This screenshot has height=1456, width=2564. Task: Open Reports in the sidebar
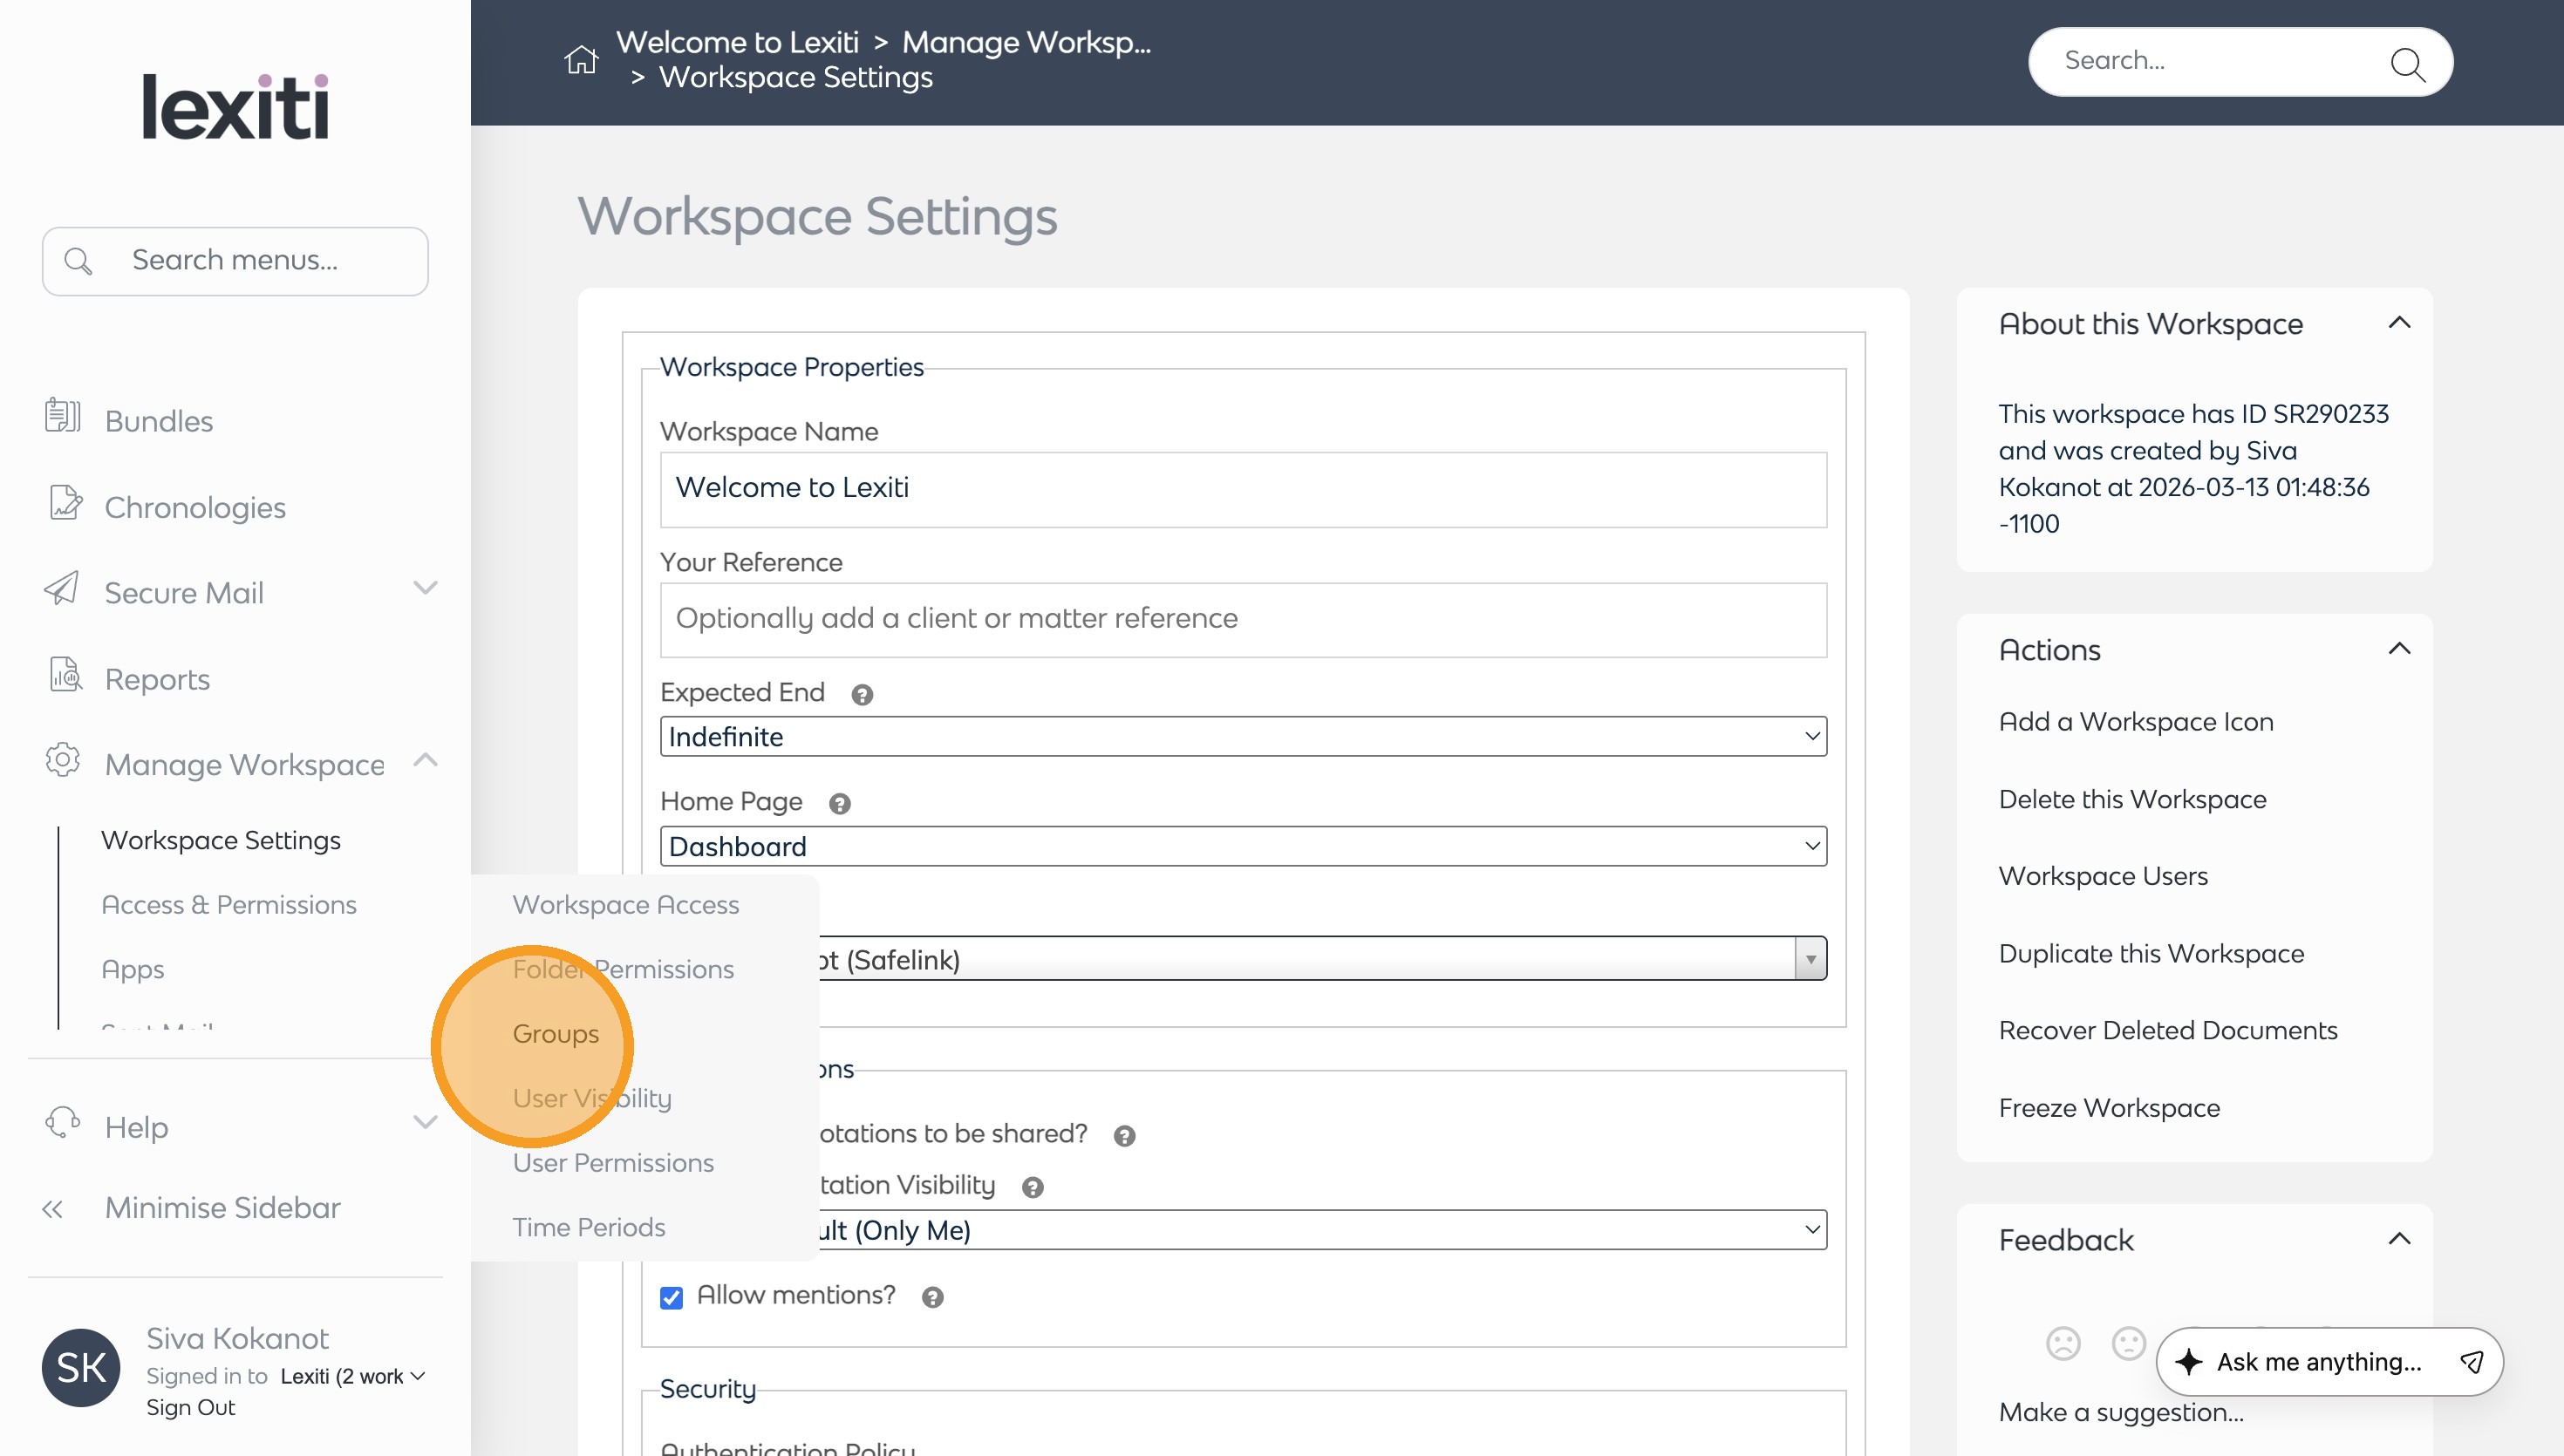click(x=157, y=679)
